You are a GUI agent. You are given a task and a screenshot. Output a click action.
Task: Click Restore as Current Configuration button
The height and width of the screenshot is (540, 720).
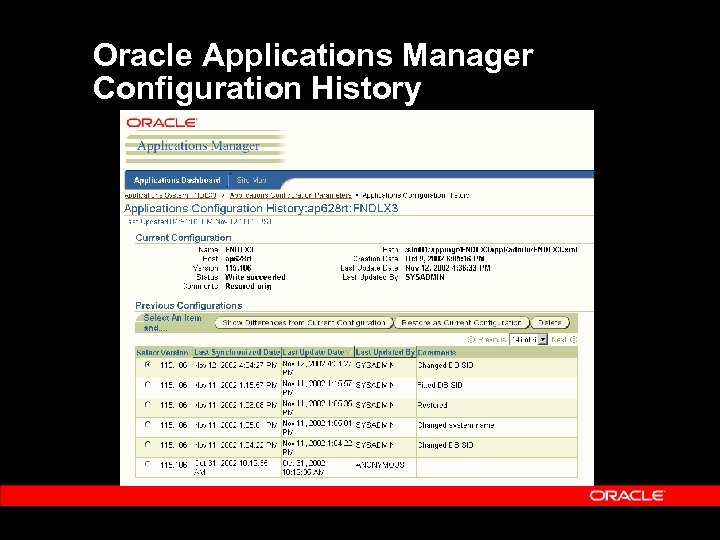(461, 323)
